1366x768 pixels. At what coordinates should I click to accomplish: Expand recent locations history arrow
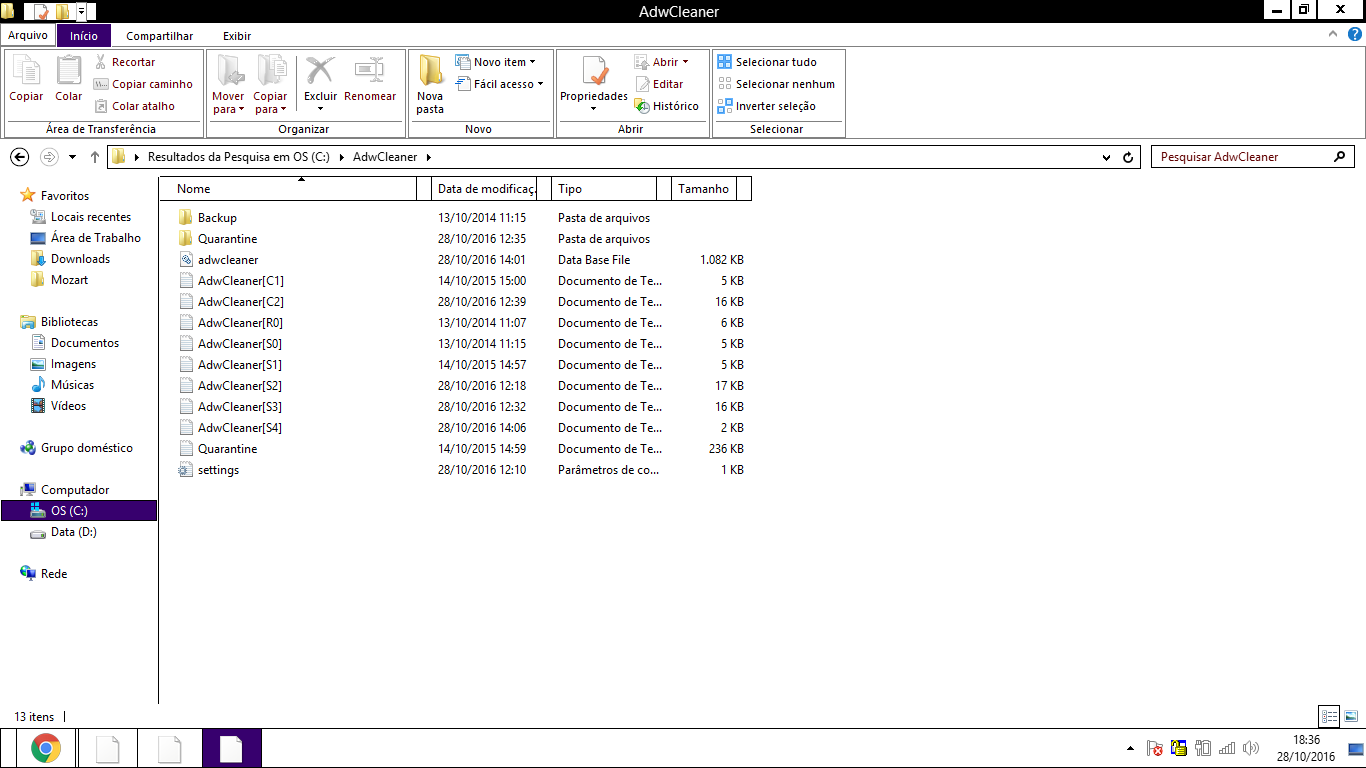tap(72, 157)
